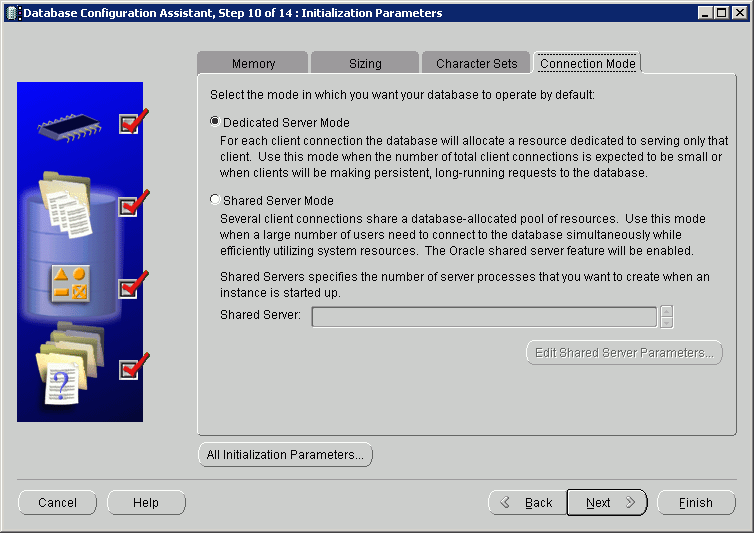
Task: Click the memory chip icon
Action: [x=70, y=127]
